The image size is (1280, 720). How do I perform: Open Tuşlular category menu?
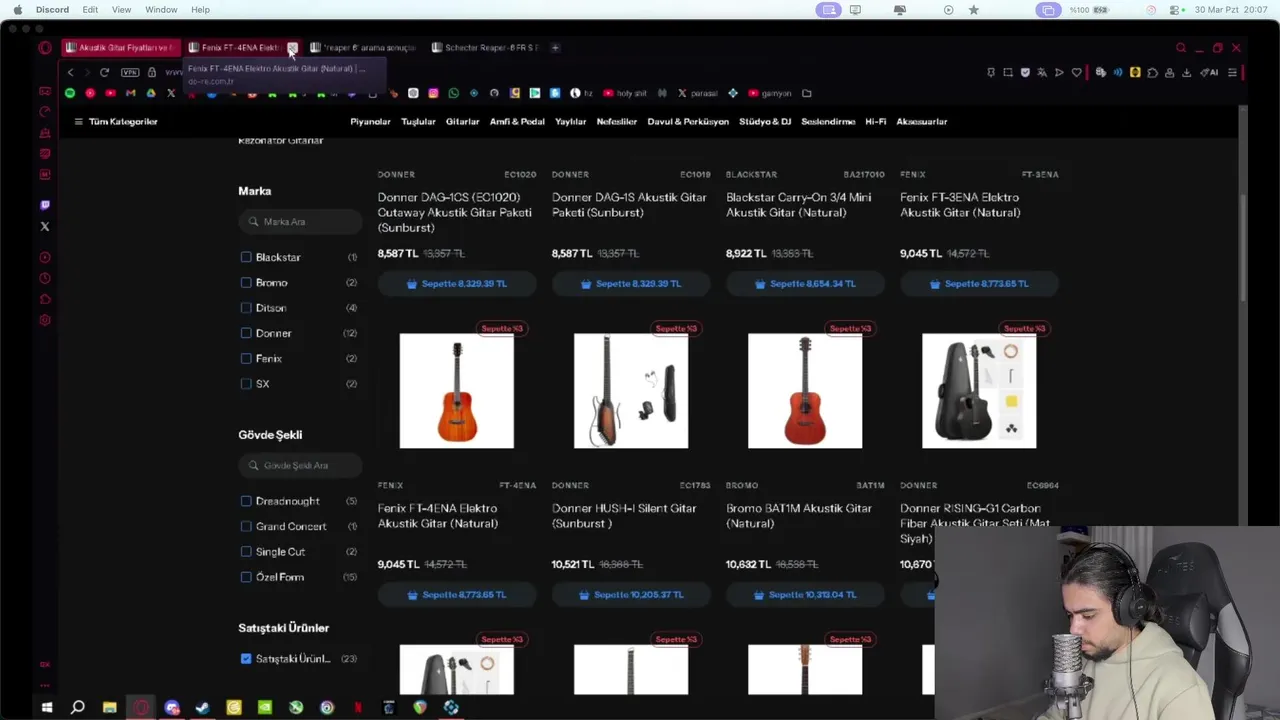click(x=418, y=121)
